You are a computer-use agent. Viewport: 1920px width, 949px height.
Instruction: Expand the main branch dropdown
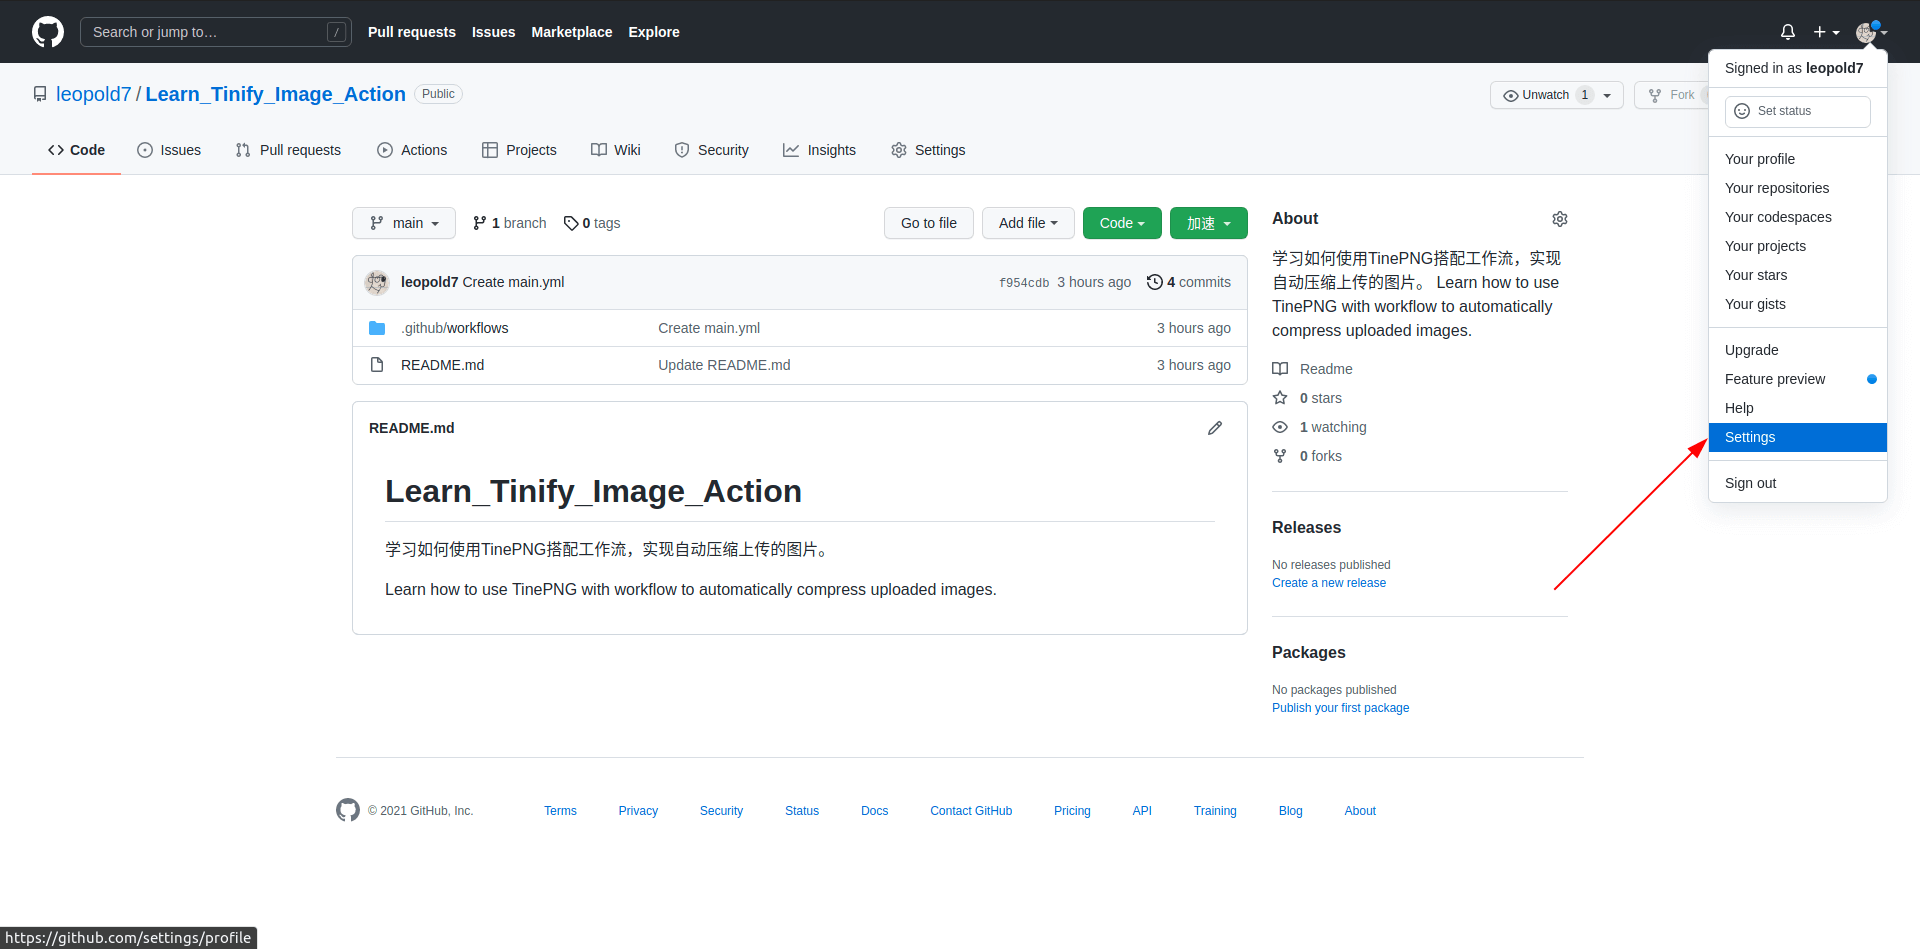tap(404, 223)
